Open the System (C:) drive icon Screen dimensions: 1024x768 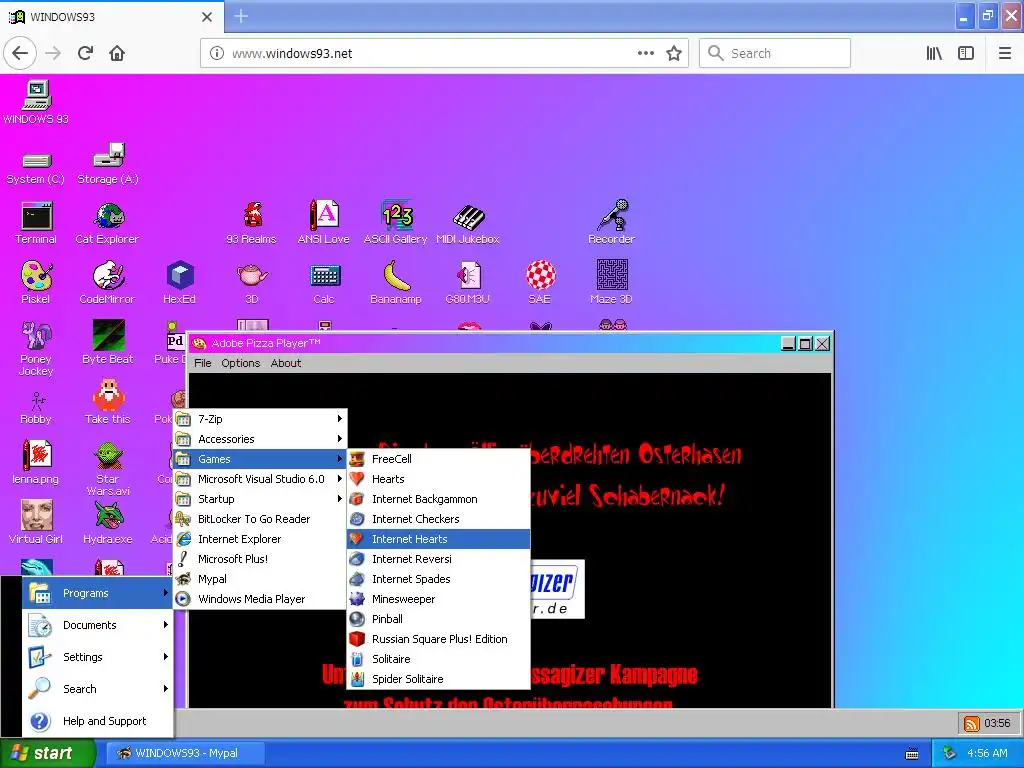[x=36, y=167]
